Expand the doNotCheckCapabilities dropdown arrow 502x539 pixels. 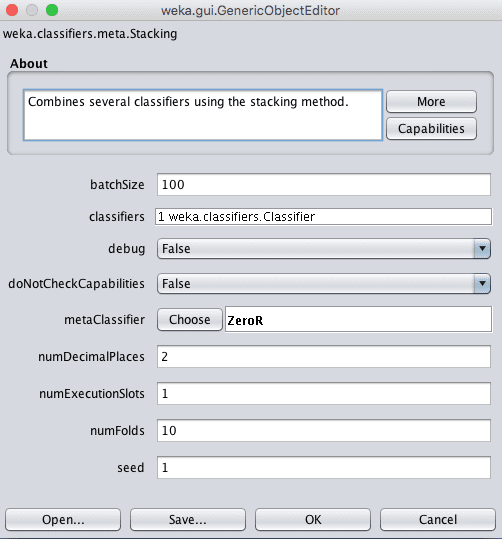point(482,284)
